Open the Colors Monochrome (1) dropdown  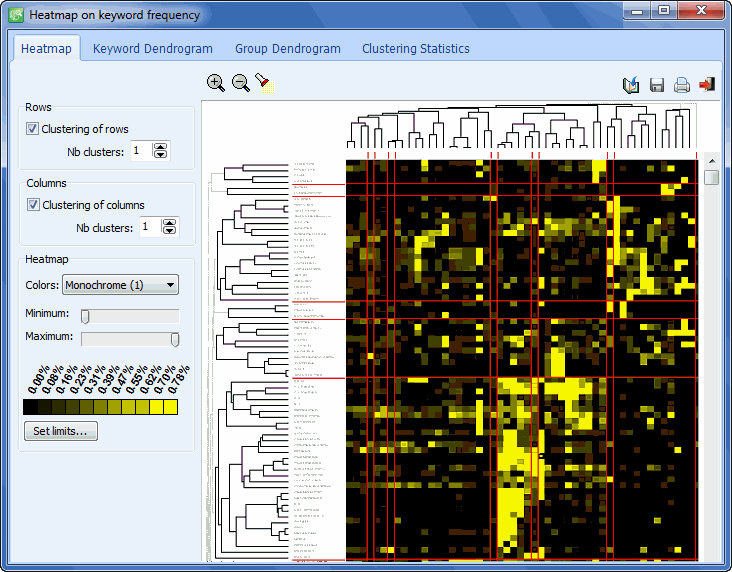click(x=120, y=285)
